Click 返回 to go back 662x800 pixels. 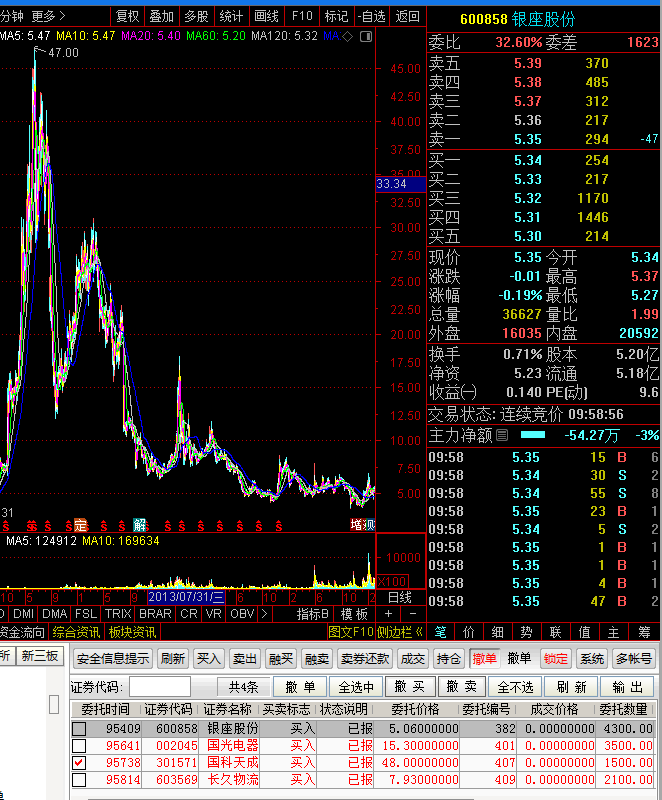[x=407, y=17]
